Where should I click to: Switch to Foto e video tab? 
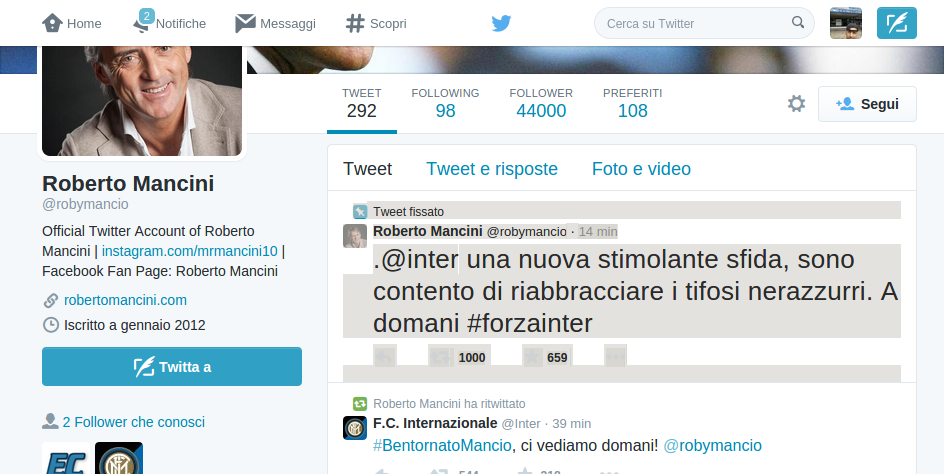pos(641,169)
